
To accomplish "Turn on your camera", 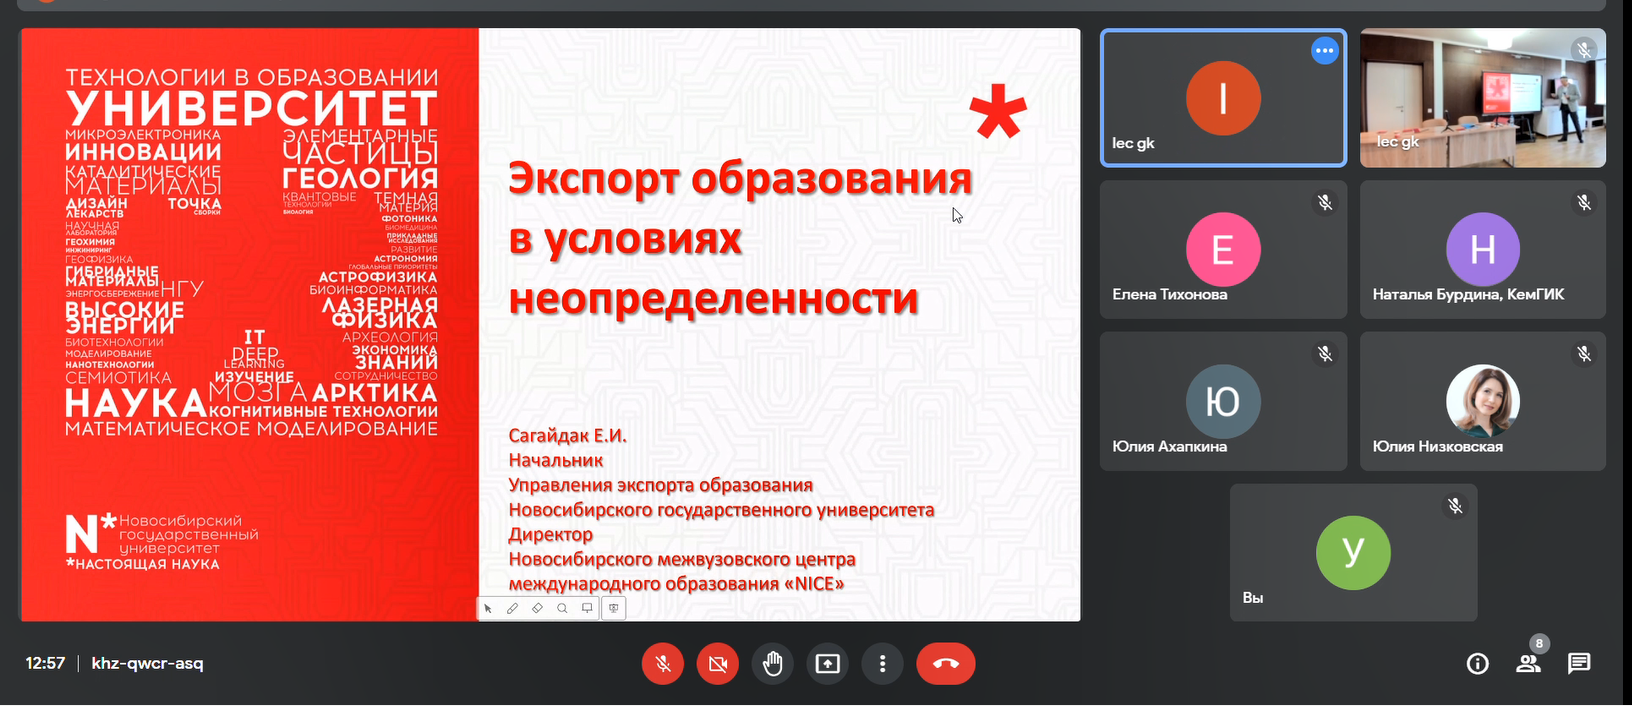I will tap(717, 664).
